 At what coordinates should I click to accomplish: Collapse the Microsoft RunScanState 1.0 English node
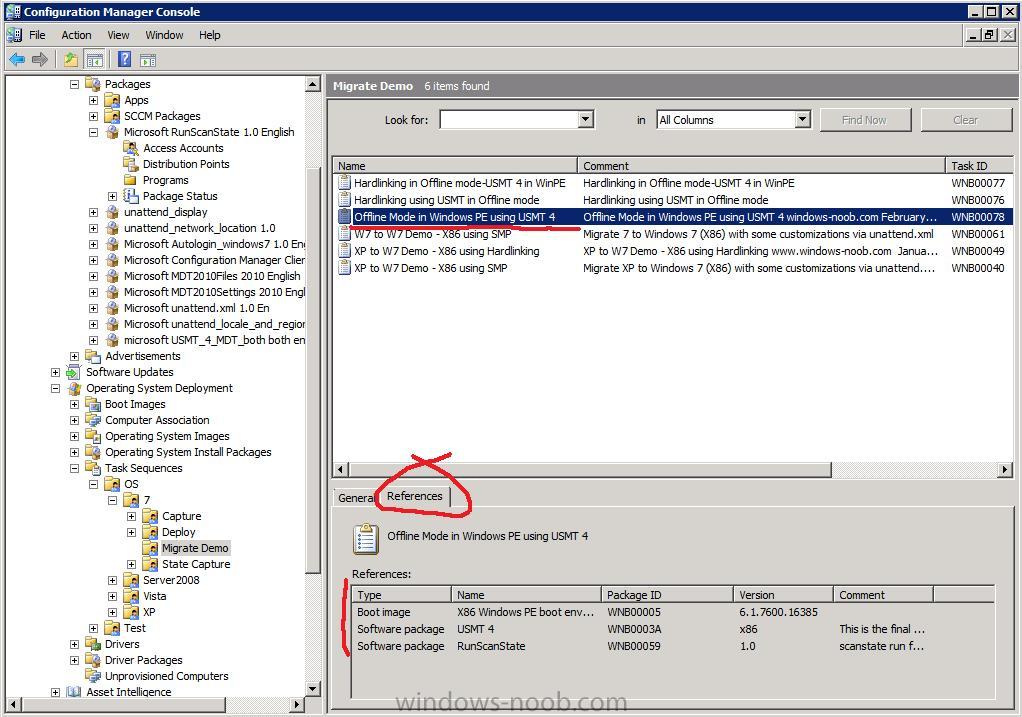click(93, 132)
